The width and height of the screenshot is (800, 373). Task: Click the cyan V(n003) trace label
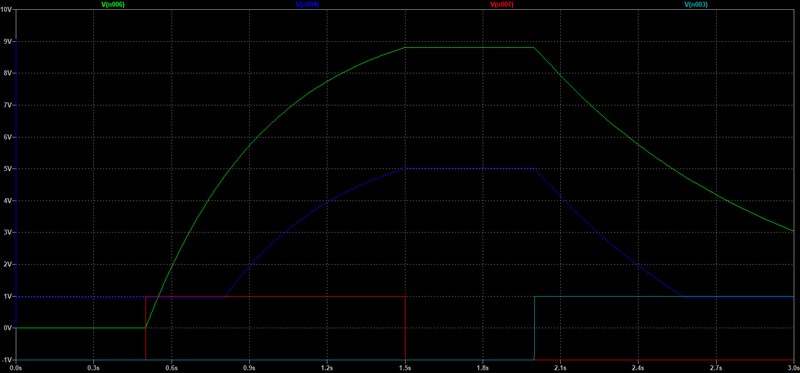(696, 4)
